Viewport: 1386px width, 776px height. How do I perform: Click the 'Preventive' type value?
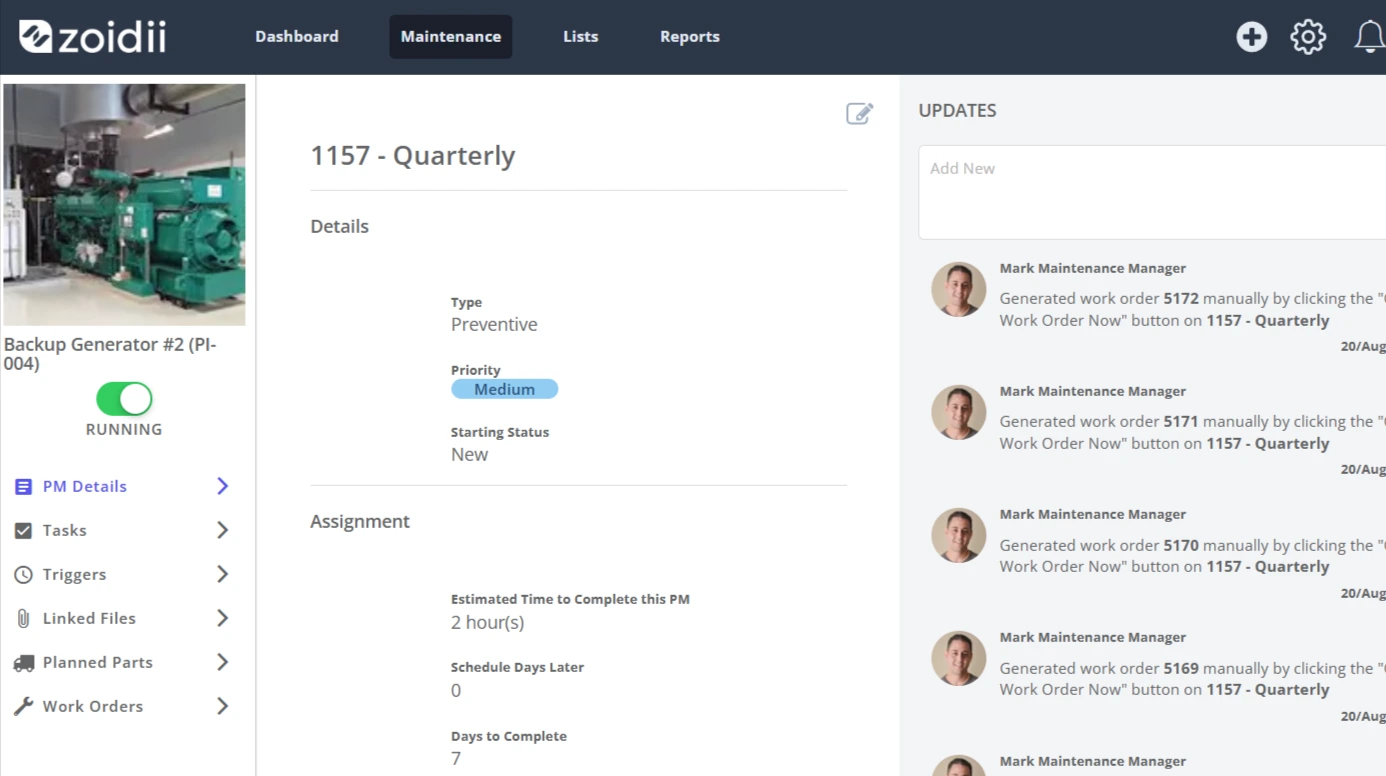coord(494,324)
